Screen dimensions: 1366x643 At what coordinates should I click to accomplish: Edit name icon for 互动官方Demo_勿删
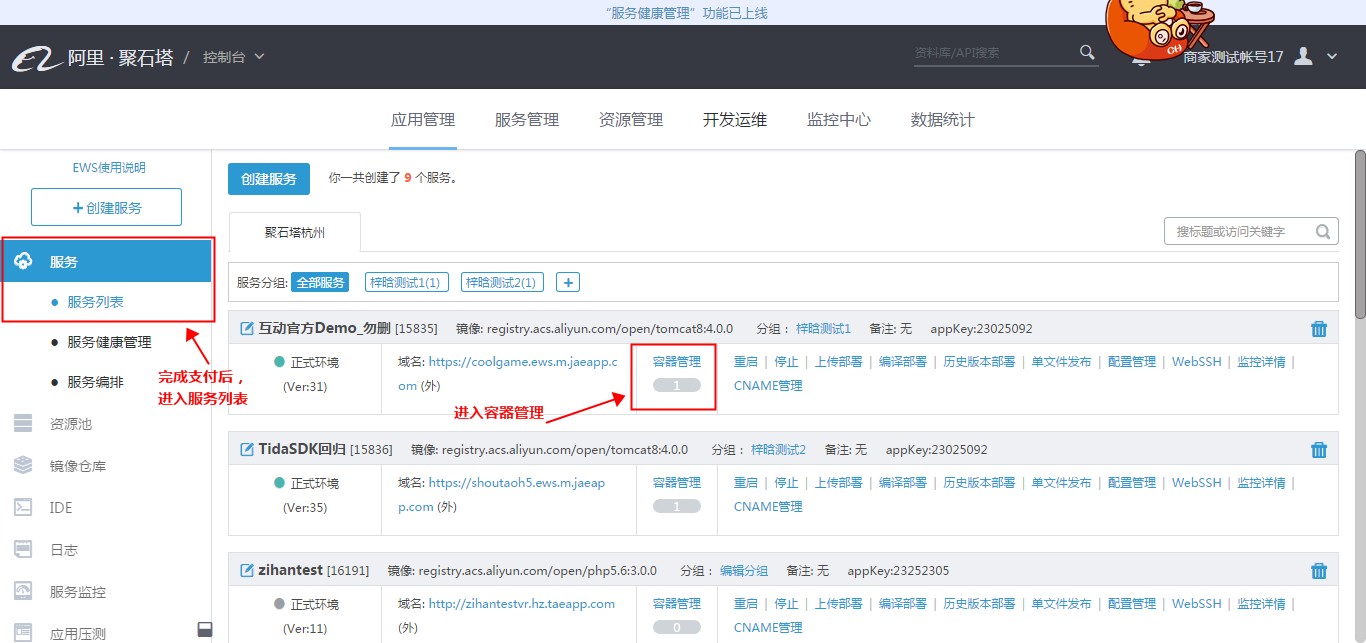(x=247, y=328)
